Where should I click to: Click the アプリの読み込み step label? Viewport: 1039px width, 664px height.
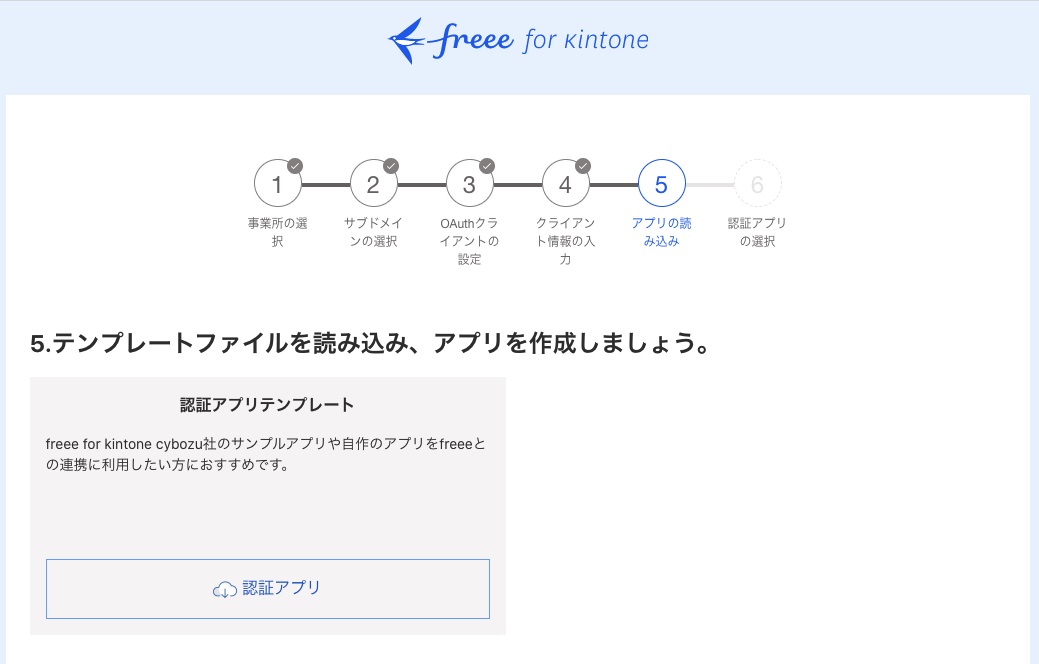(x=661, y=232)
